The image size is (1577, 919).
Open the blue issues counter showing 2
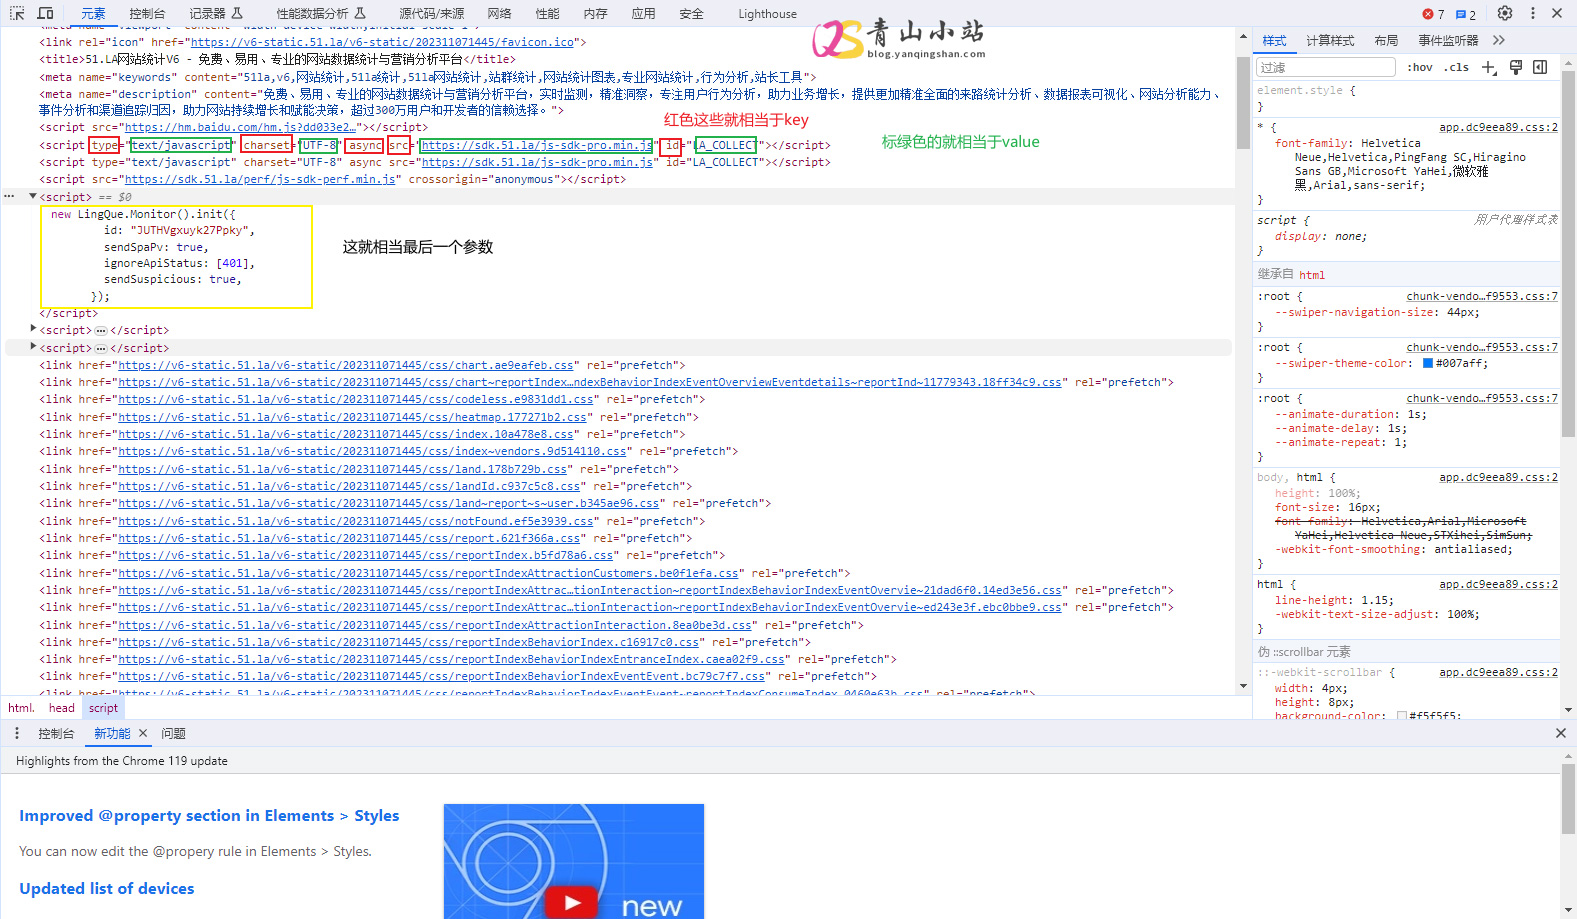[1466, 14]
